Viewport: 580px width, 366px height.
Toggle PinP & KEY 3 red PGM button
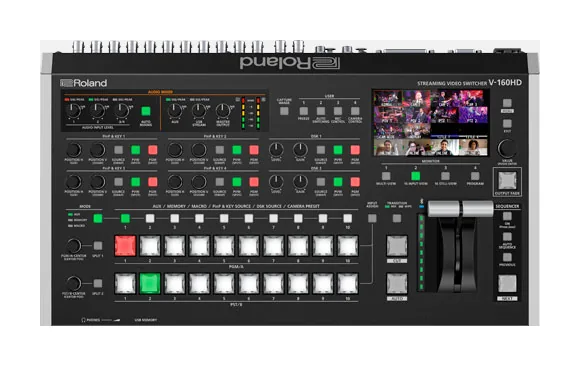tap(152, 182)
